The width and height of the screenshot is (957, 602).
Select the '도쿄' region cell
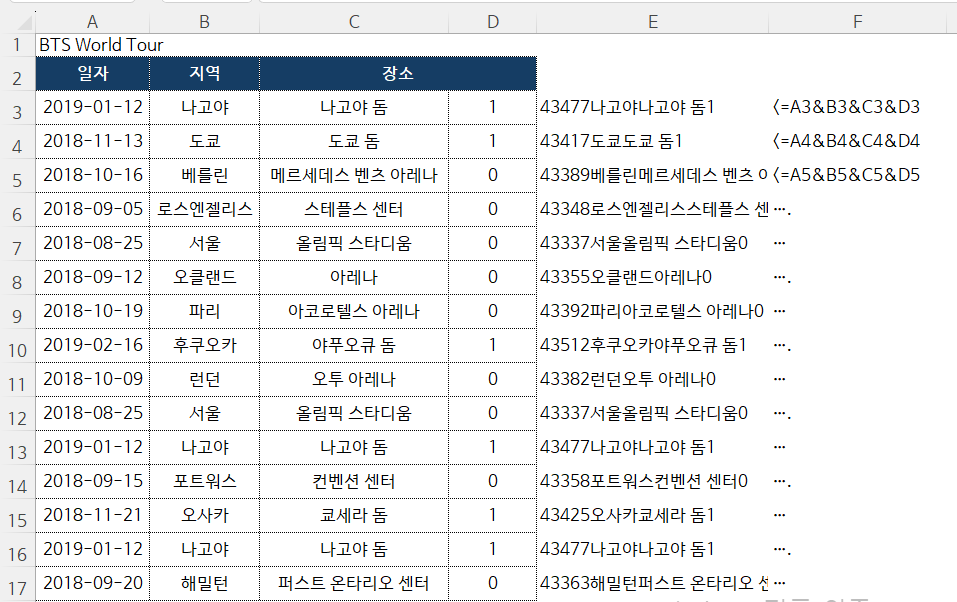pyautogui.click(x=204, y=141)
